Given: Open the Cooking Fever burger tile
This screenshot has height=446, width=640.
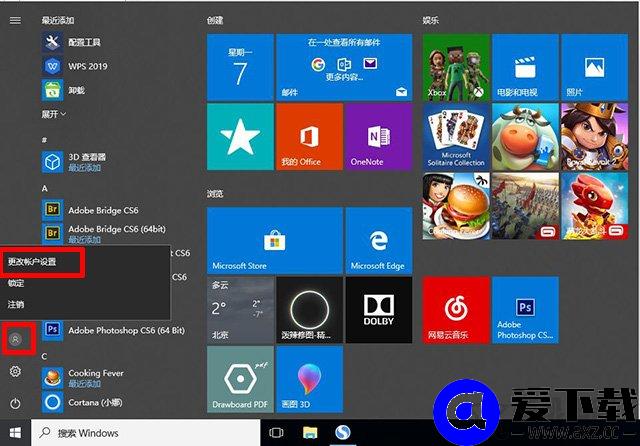Looking at the screenshot, I should click(456, 206).
